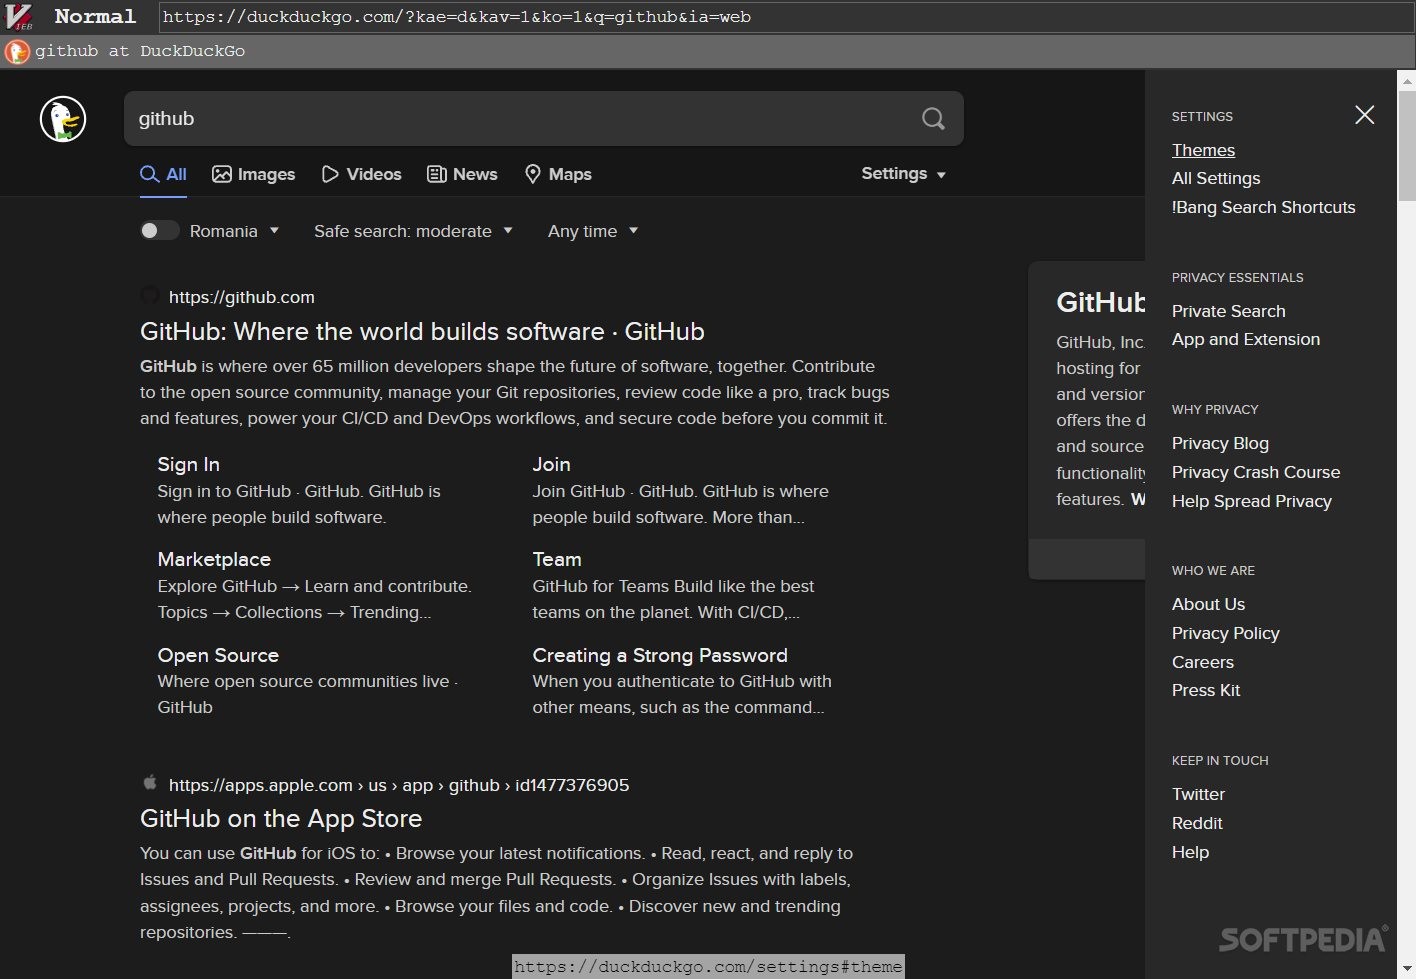This screenshot has height=979, width=1416.
Task: Open Help Spread Privacy link
Action: [x=1252, y=501]
